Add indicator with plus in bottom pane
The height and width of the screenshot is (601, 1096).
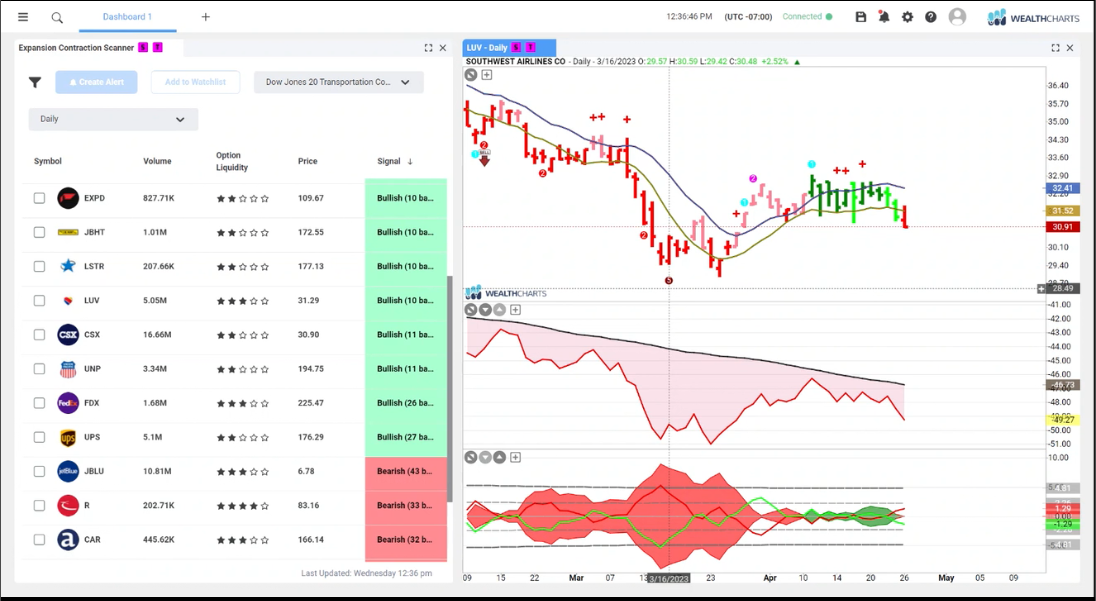pos(515,457)
